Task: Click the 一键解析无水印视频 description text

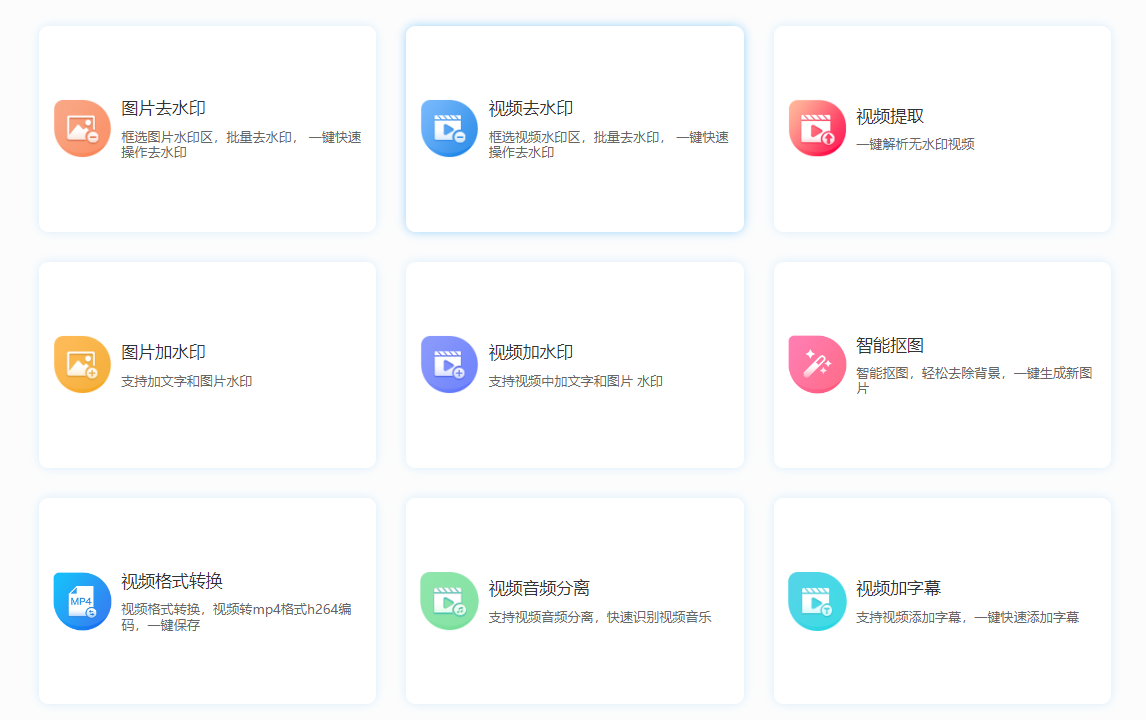Action: (915, 144)
